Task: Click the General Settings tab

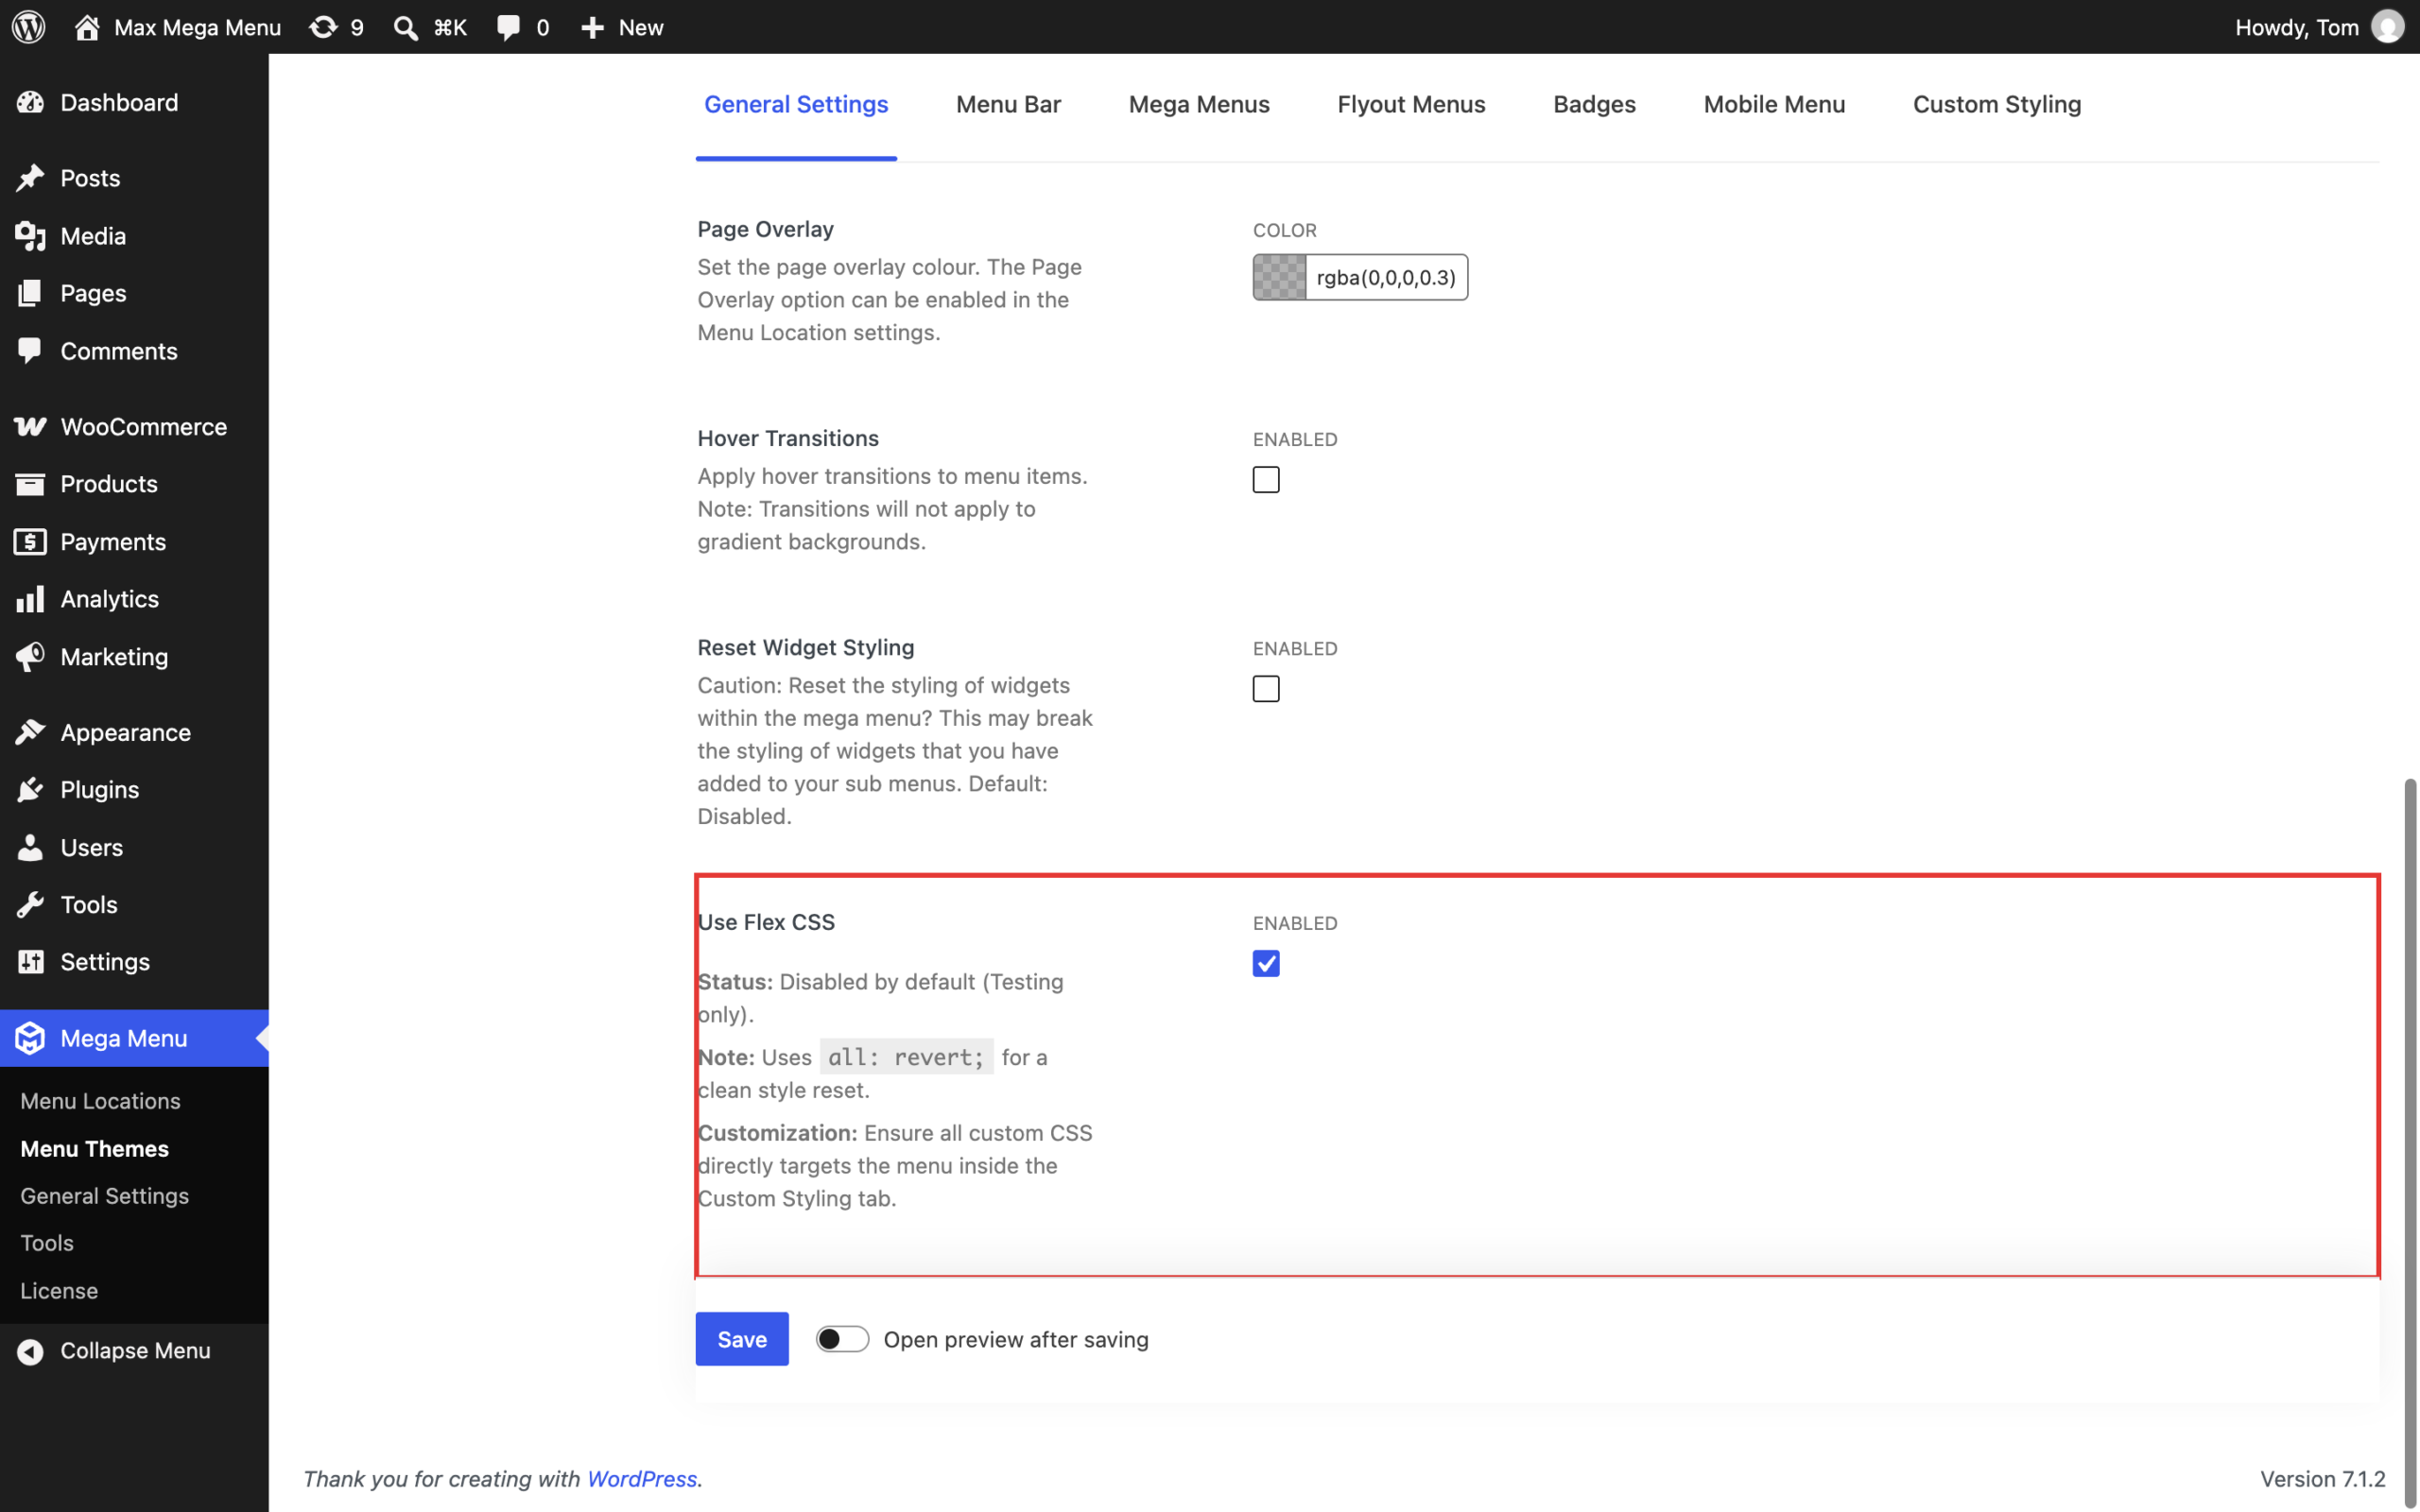Action: [x=796, y=104]
